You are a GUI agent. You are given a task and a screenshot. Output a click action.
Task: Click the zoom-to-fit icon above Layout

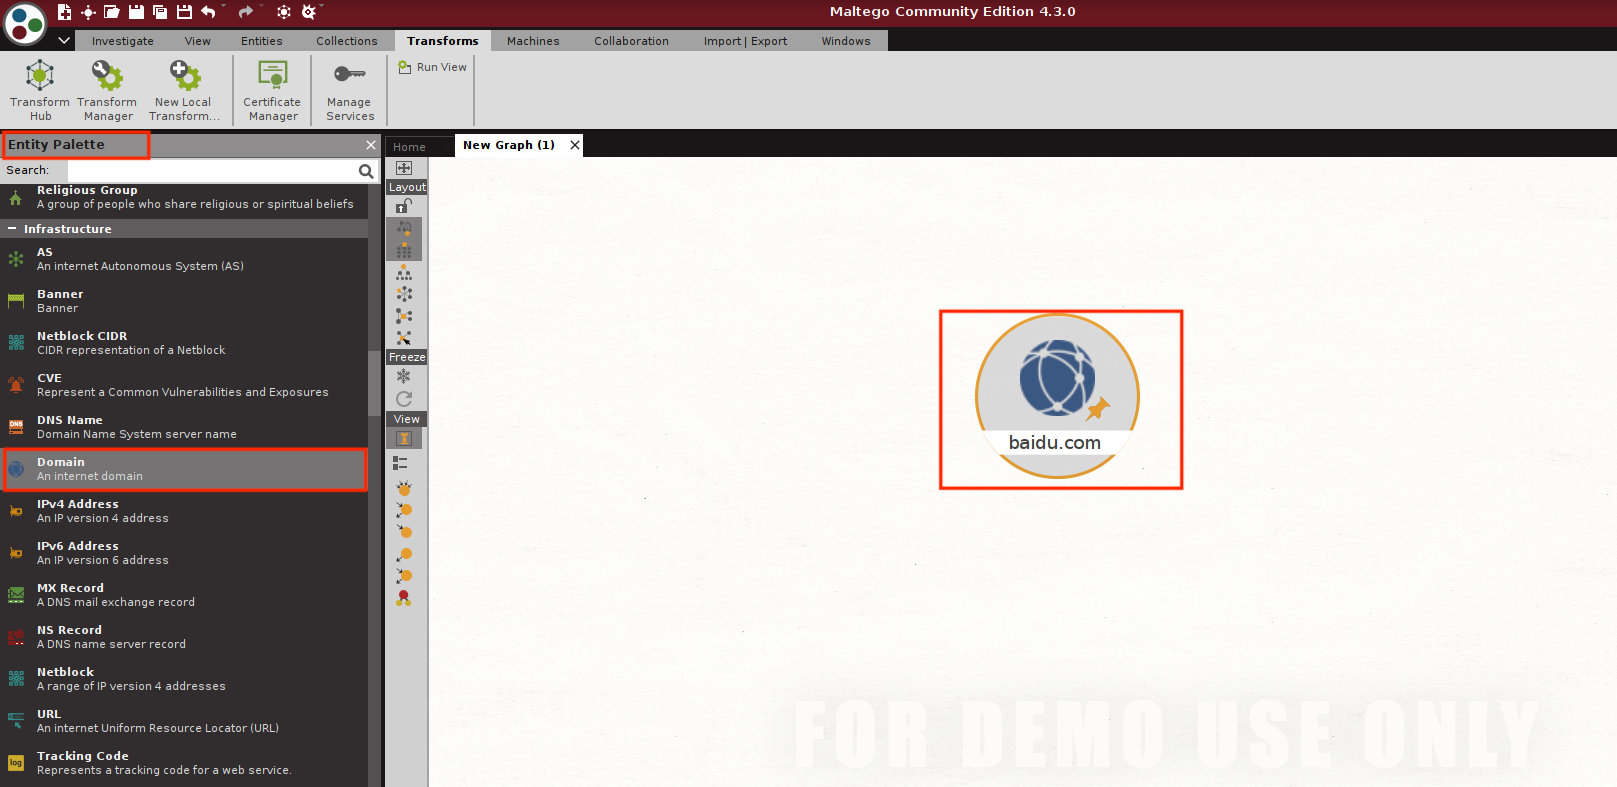404,168
